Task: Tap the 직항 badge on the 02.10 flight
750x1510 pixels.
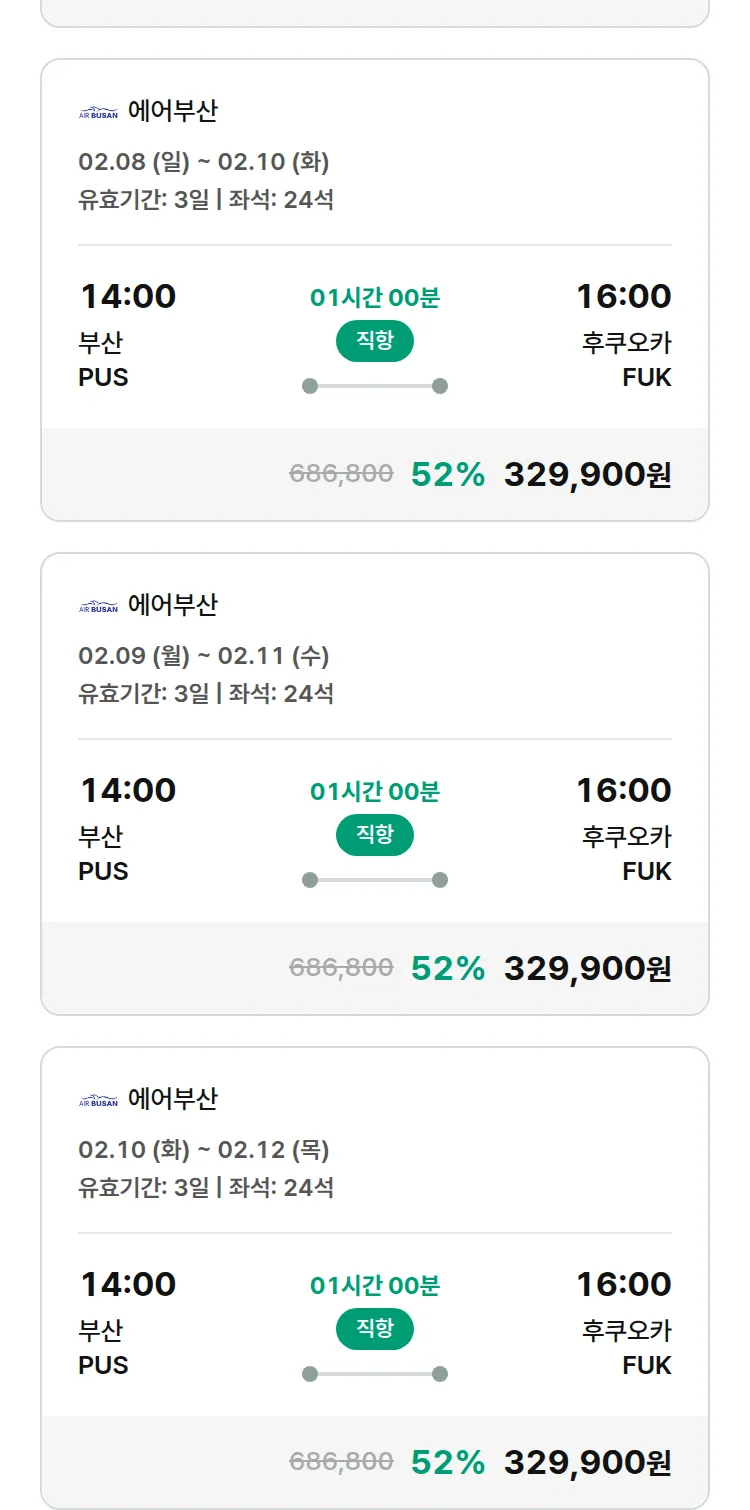Action: coord(375,1329)
